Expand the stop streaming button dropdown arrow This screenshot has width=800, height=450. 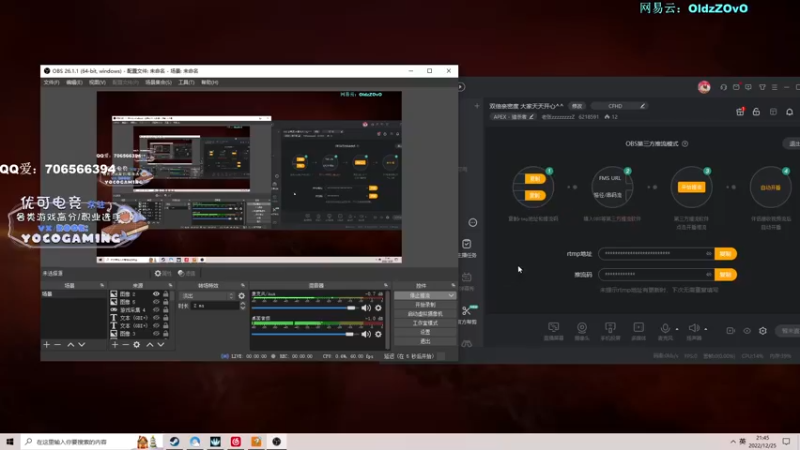pyautogui.click(x=451, y=295)
